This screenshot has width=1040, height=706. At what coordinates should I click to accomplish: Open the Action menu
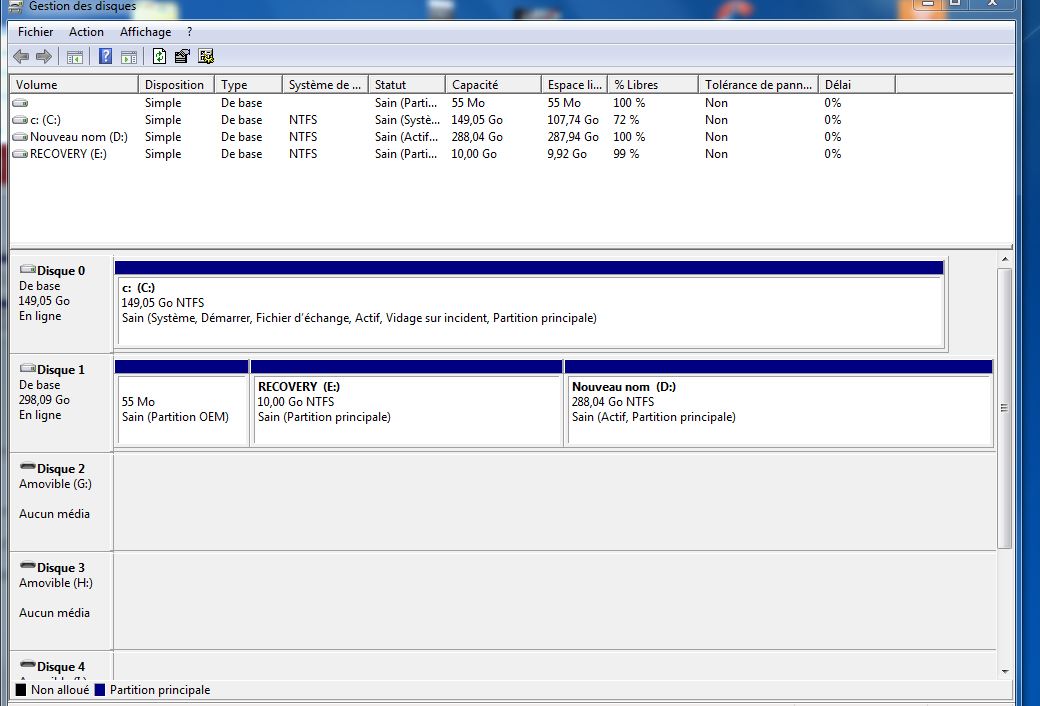86,32
